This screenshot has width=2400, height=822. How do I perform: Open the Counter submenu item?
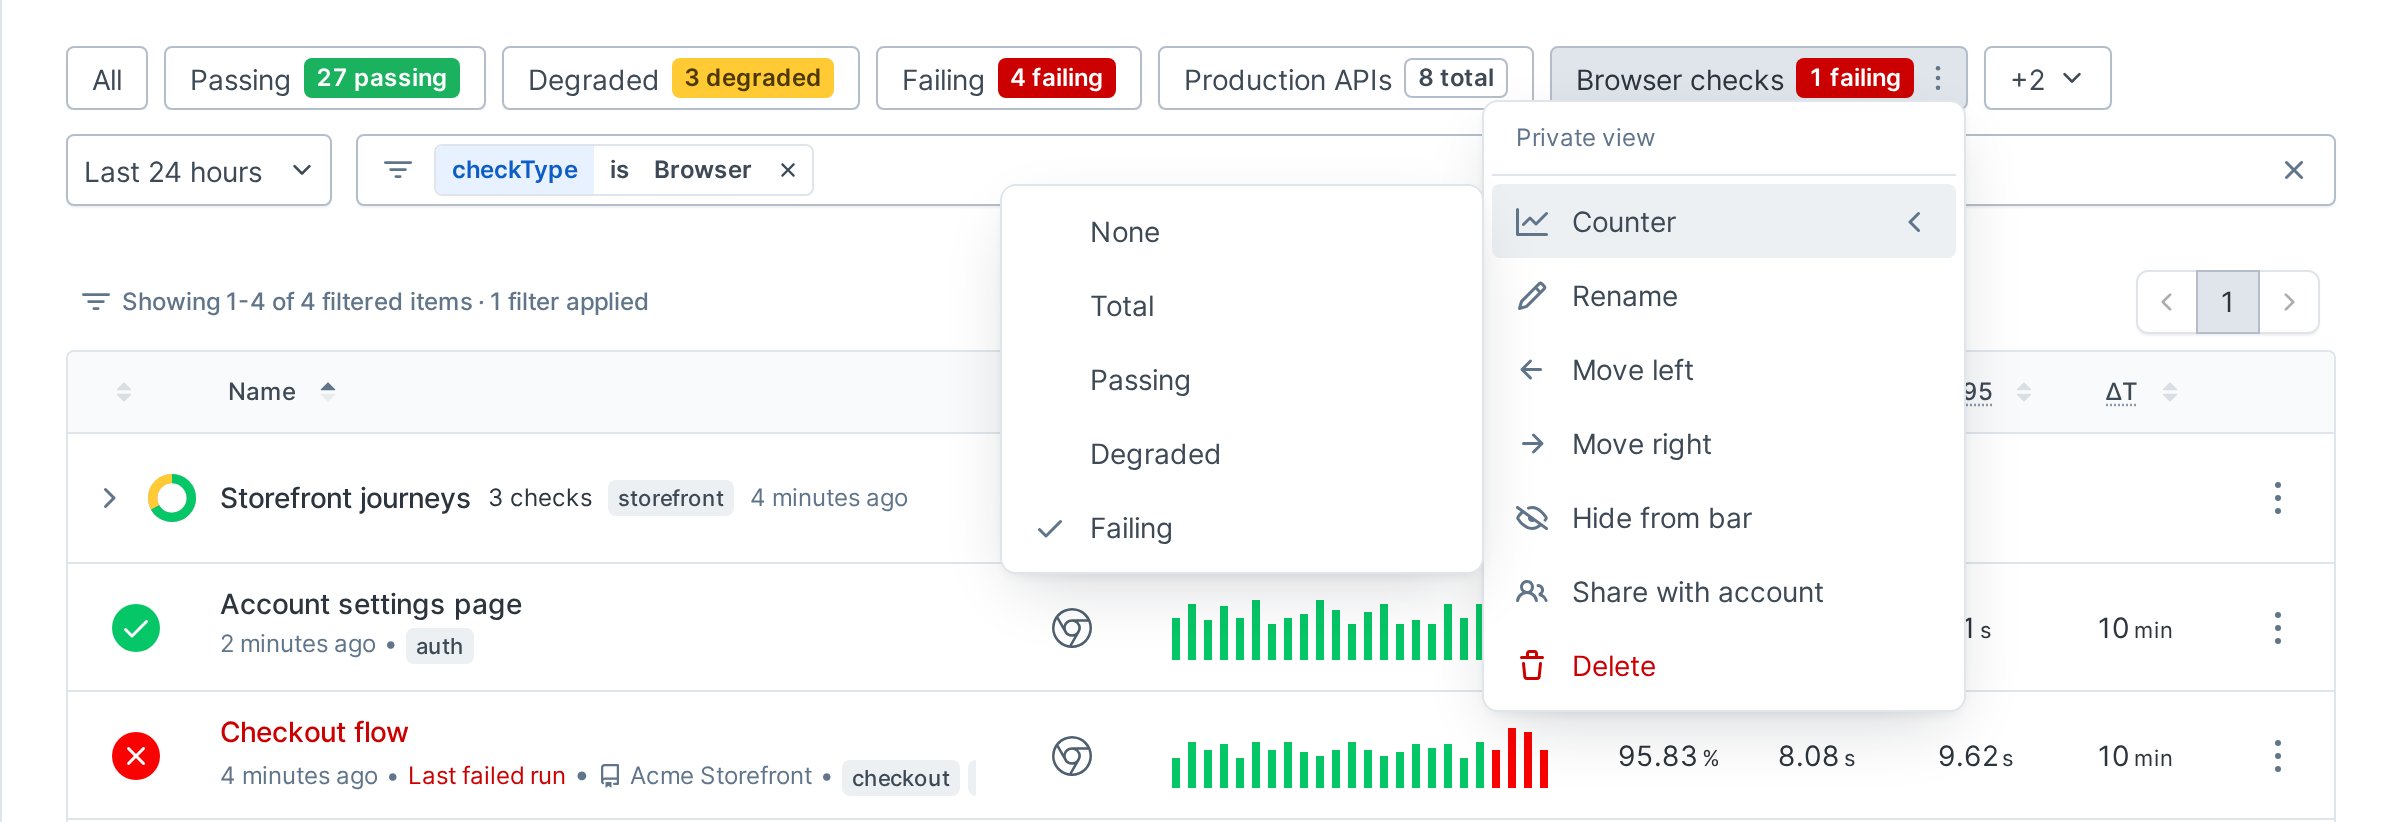tap(1723, 222)
